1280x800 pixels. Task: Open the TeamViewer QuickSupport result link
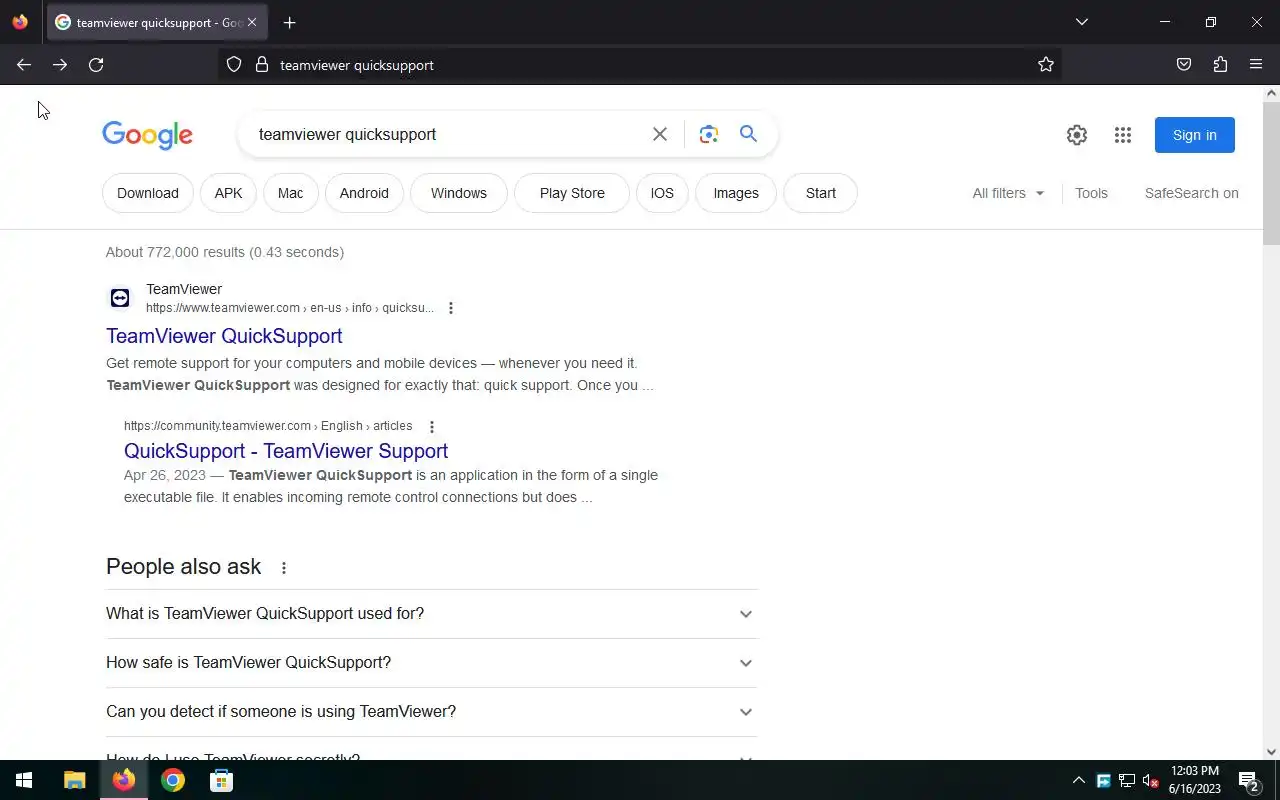tap(224, 336)
